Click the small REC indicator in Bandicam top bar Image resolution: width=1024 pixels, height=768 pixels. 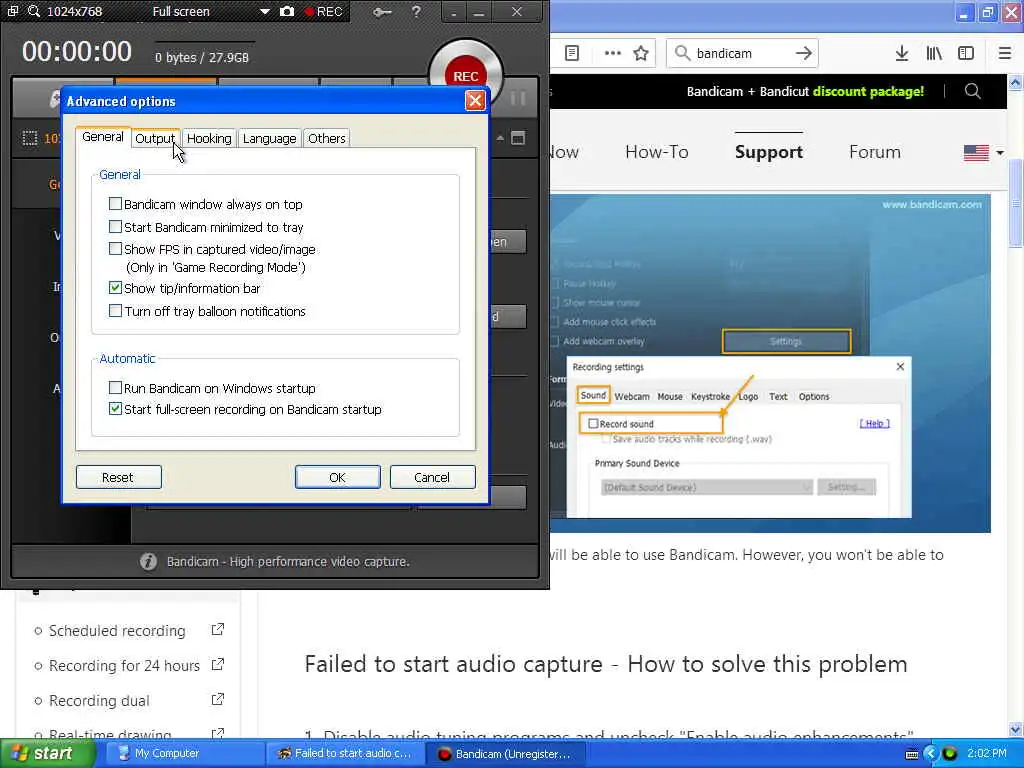point(324,12)
